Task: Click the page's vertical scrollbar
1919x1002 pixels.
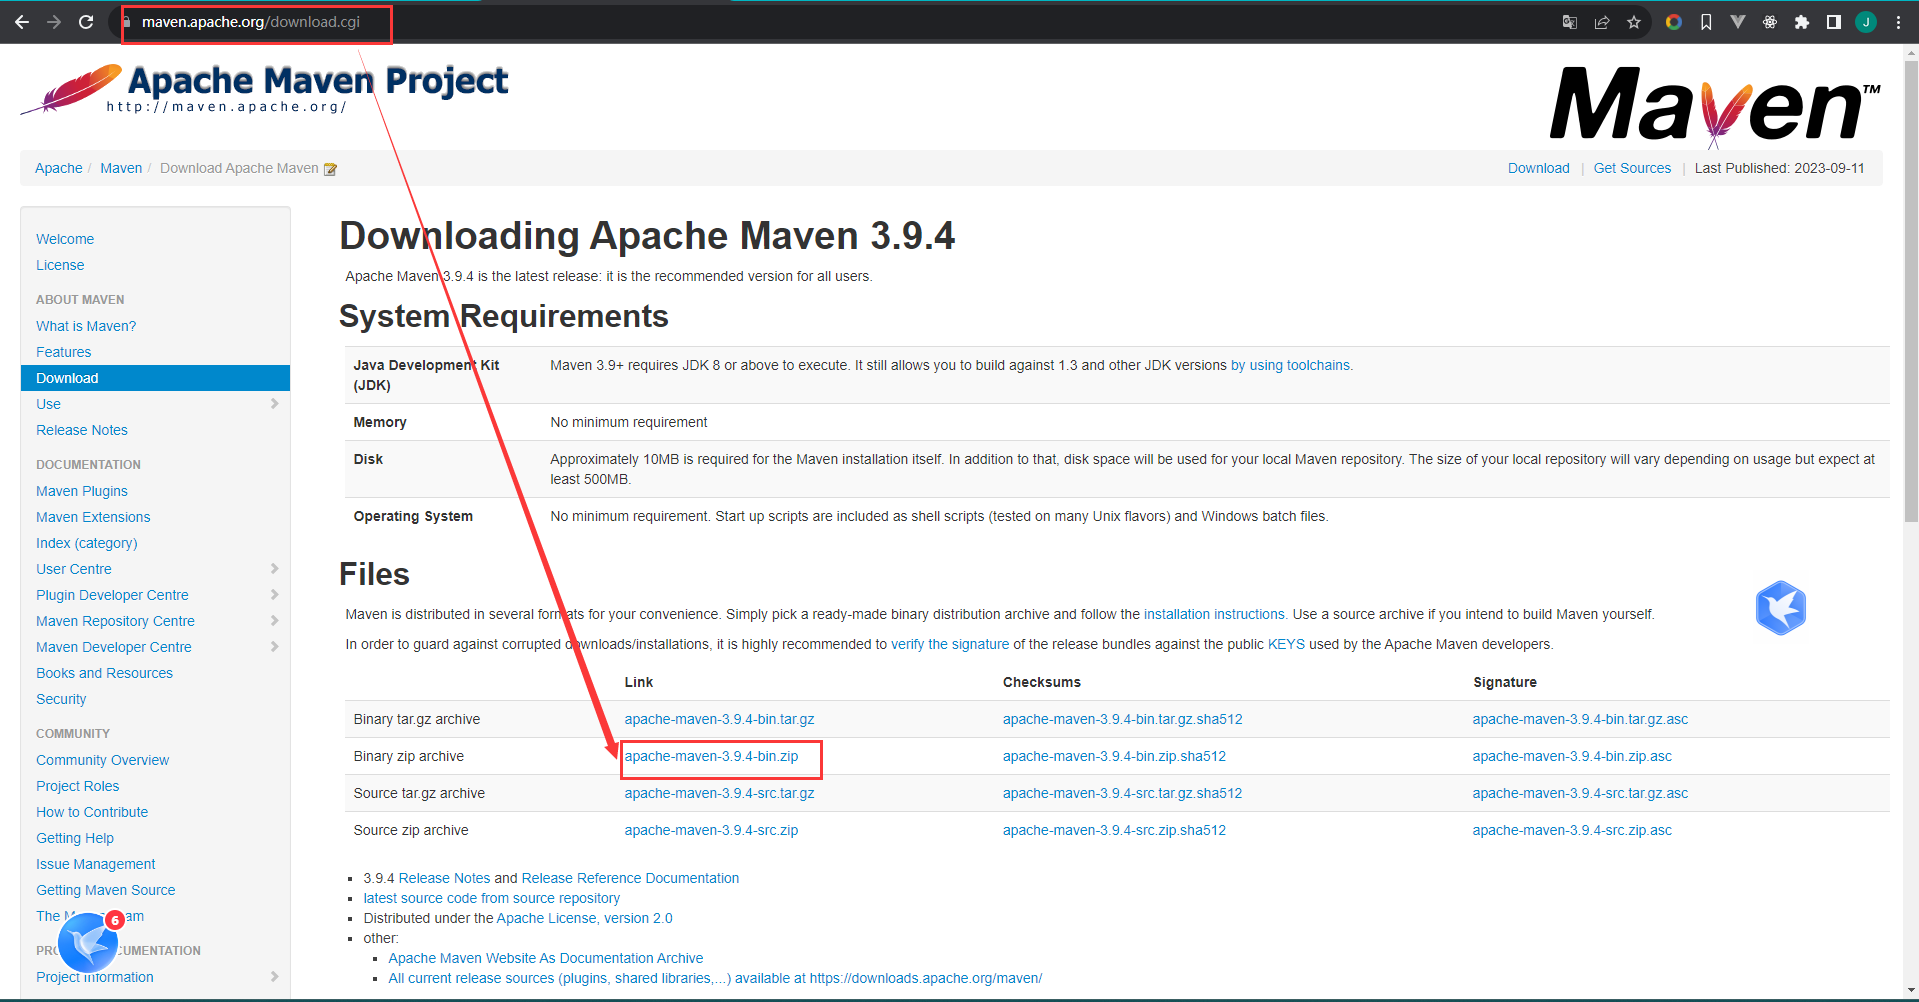Action: (x=1911, y=300)
